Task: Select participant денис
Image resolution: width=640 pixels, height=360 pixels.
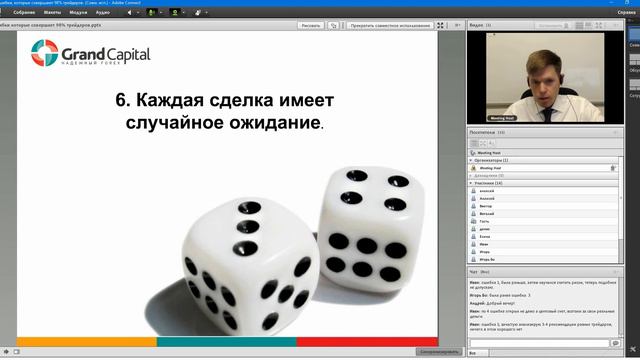Action: coord(543,229)
